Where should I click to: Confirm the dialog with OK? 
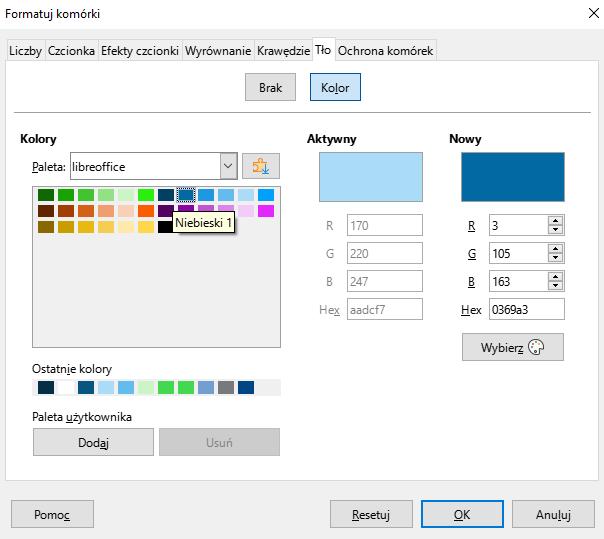coord(462,514)
